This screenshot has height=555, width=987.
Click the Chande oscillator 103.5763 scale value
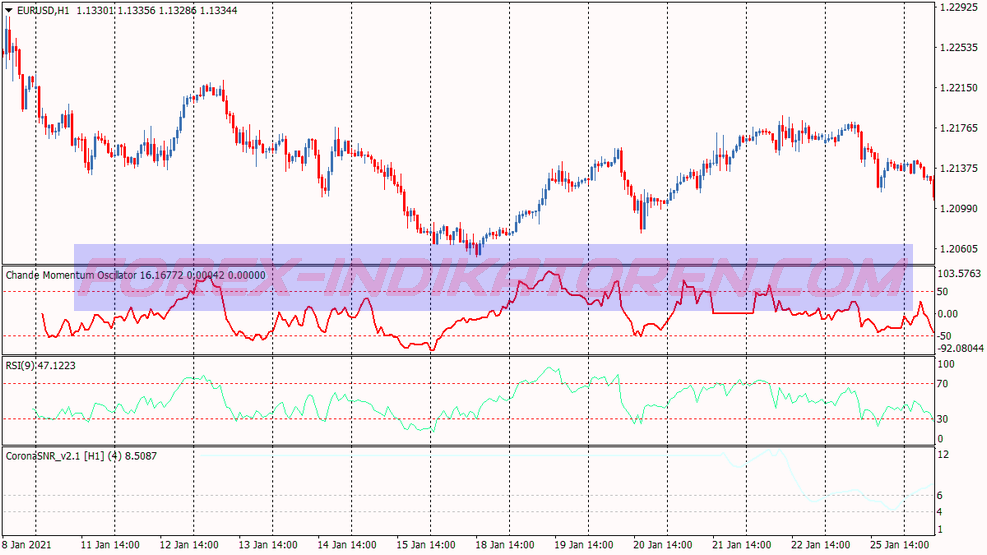tap(959, 274)
